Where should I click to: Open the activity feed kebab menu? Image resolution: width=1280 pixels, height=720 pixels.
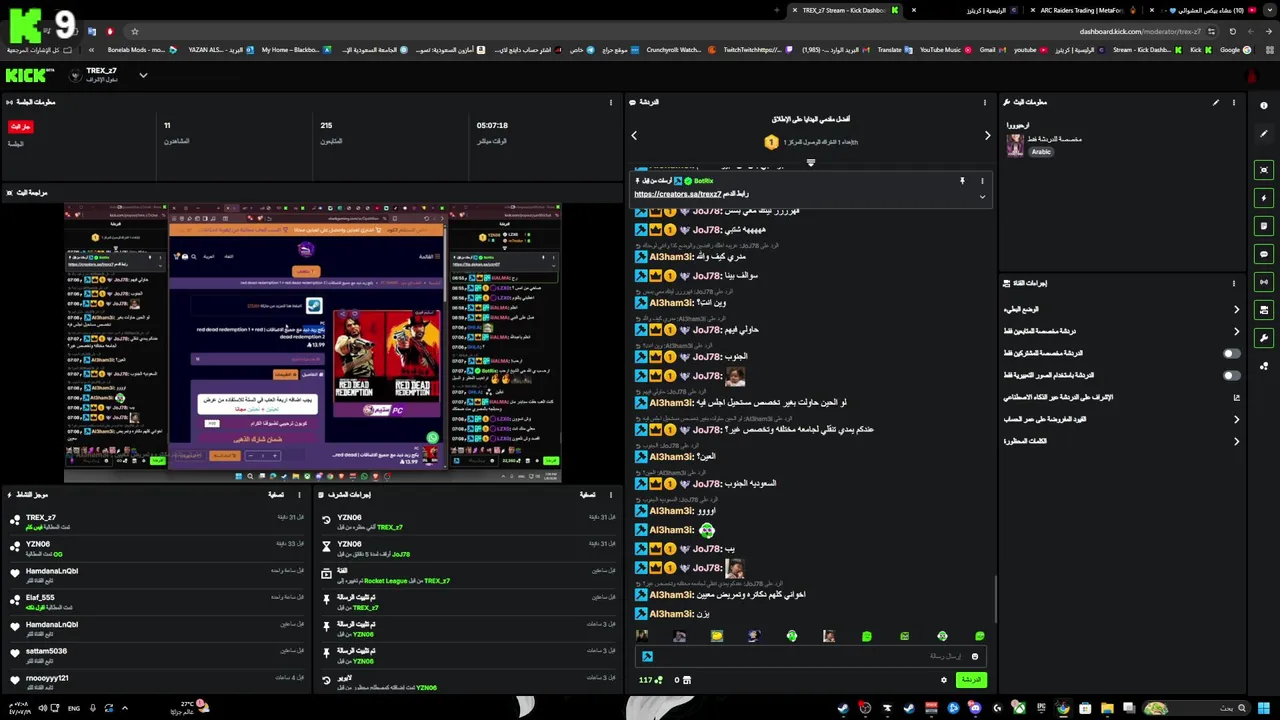(299, 494)
